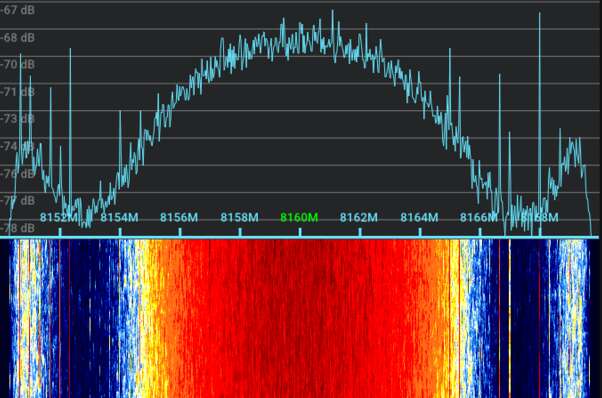Click the 8166M frequency label
This screenshot has width=602, height=398.
click(479, 218)
